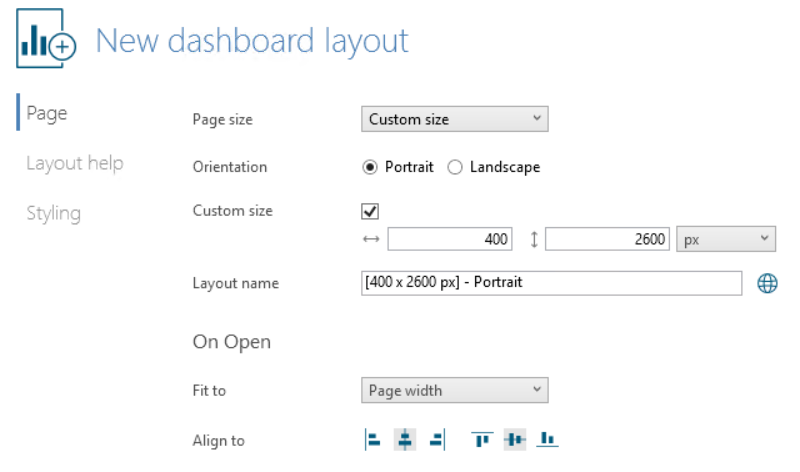800x472 pixels.
Task: Click align middle vertically icon
Action: tap(515, 439)
